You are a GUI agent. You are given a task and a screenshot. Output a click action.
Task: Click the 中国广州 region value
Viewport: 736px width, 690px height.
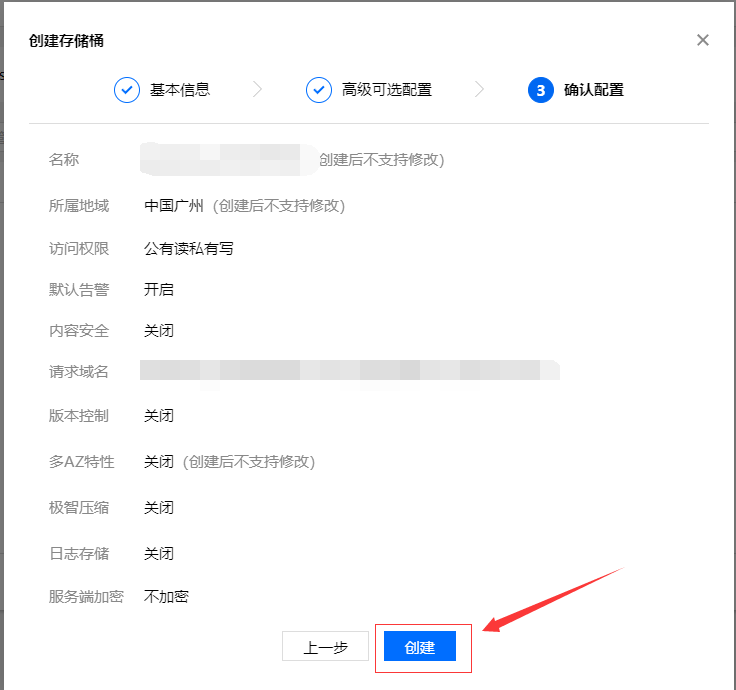click(x=174, y=205)
